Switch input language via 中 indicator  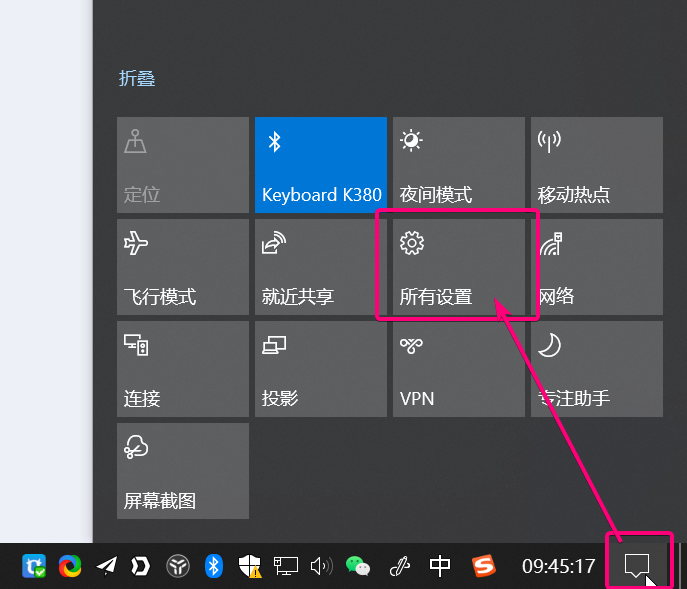439,566
